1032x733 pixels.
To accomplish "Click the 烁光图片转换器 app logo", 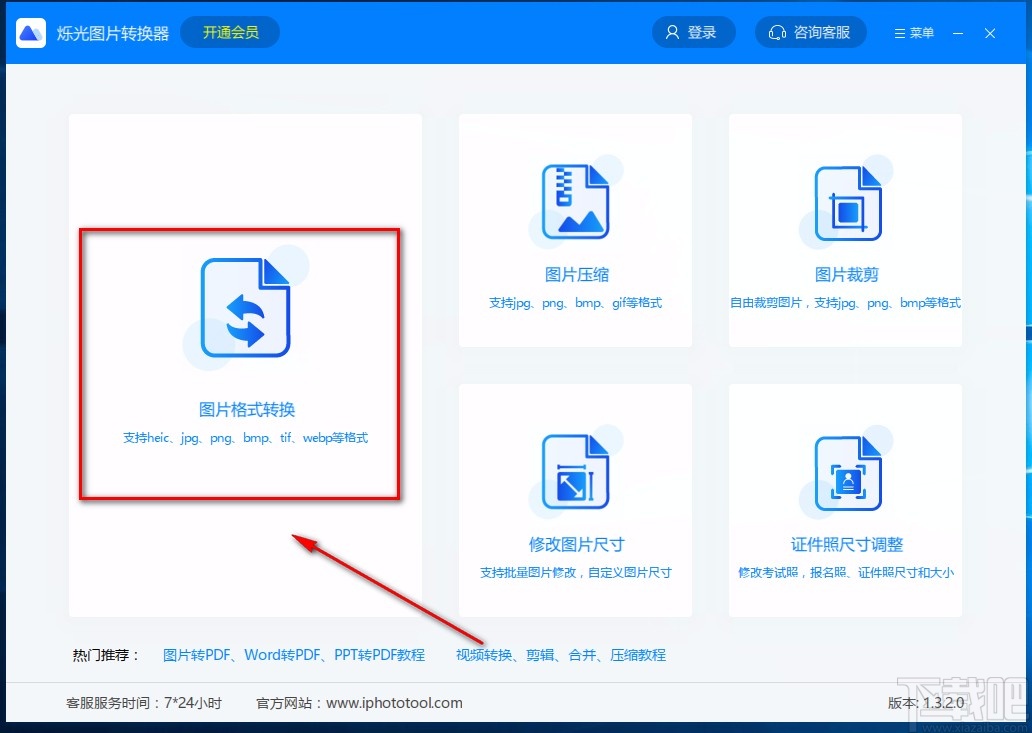I will (31, 32).
